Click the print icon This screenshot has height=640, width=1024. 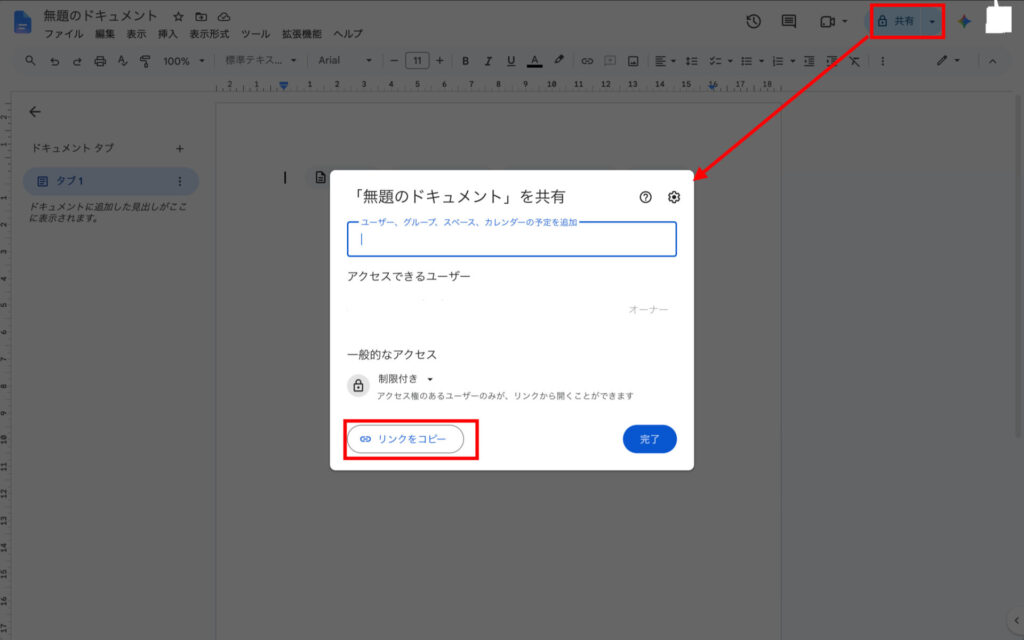pyautogui.click(x=100, y=61)
